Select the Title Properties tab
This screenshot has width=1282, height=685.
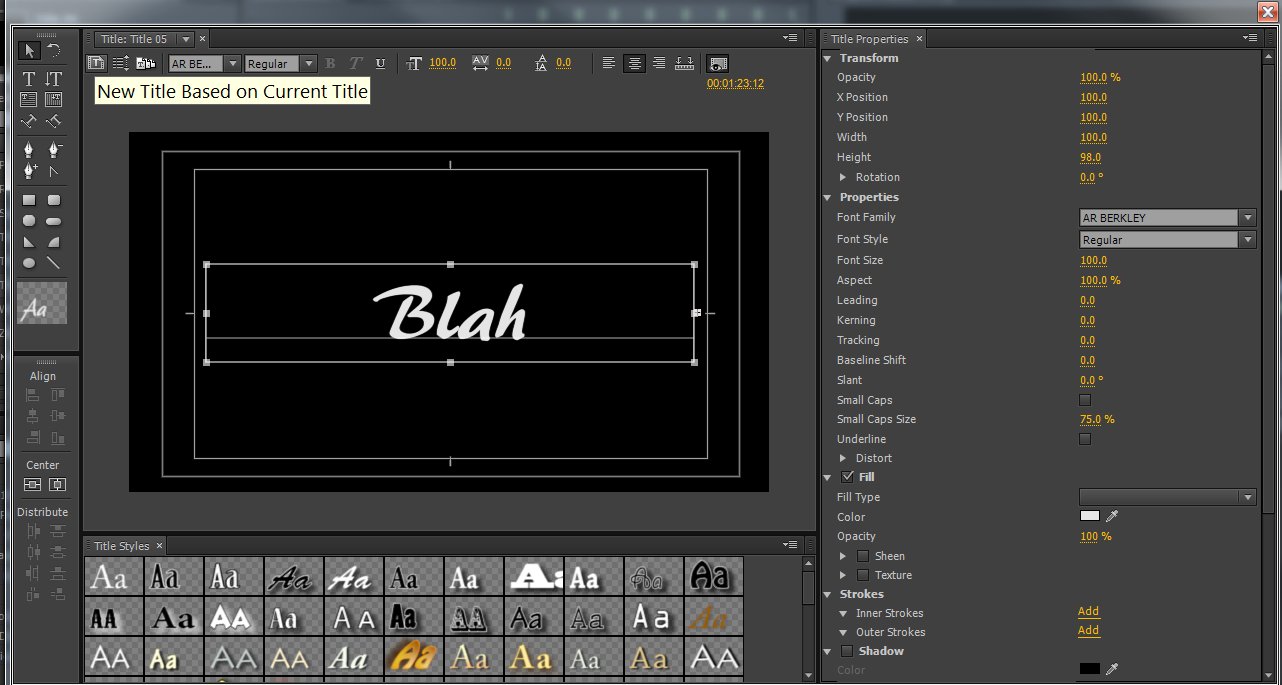pyautogui.click(x=869, y=39)
